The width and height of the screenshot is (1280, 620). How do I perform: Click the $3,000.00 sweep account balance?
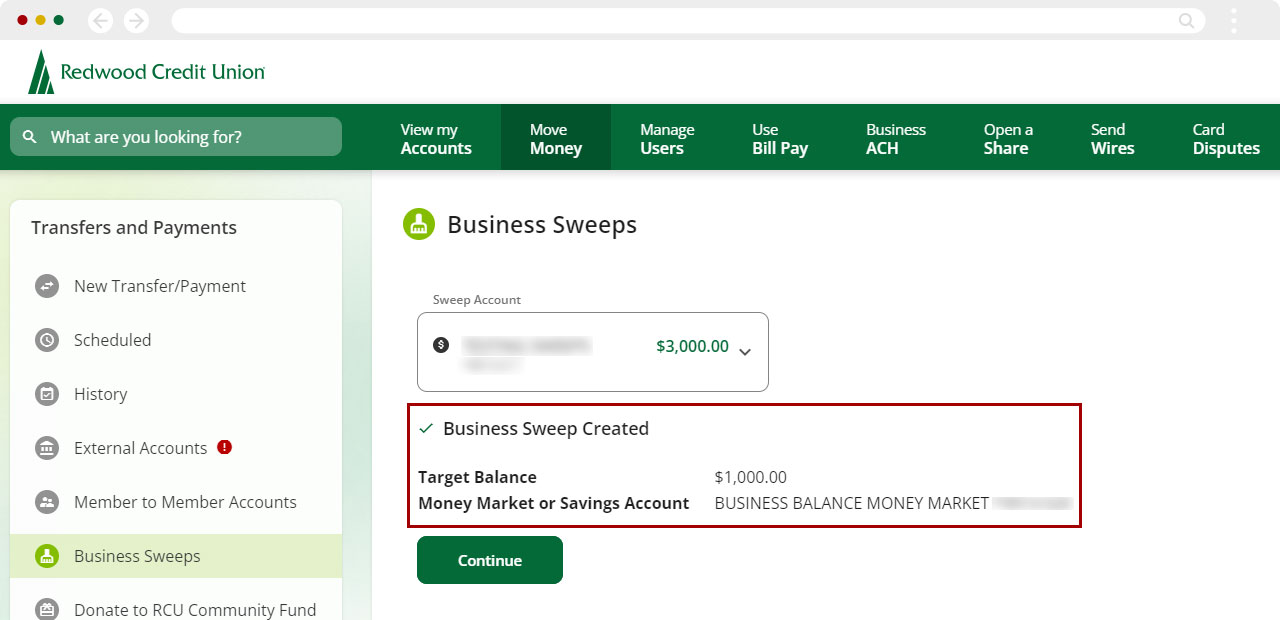point(692,346)
